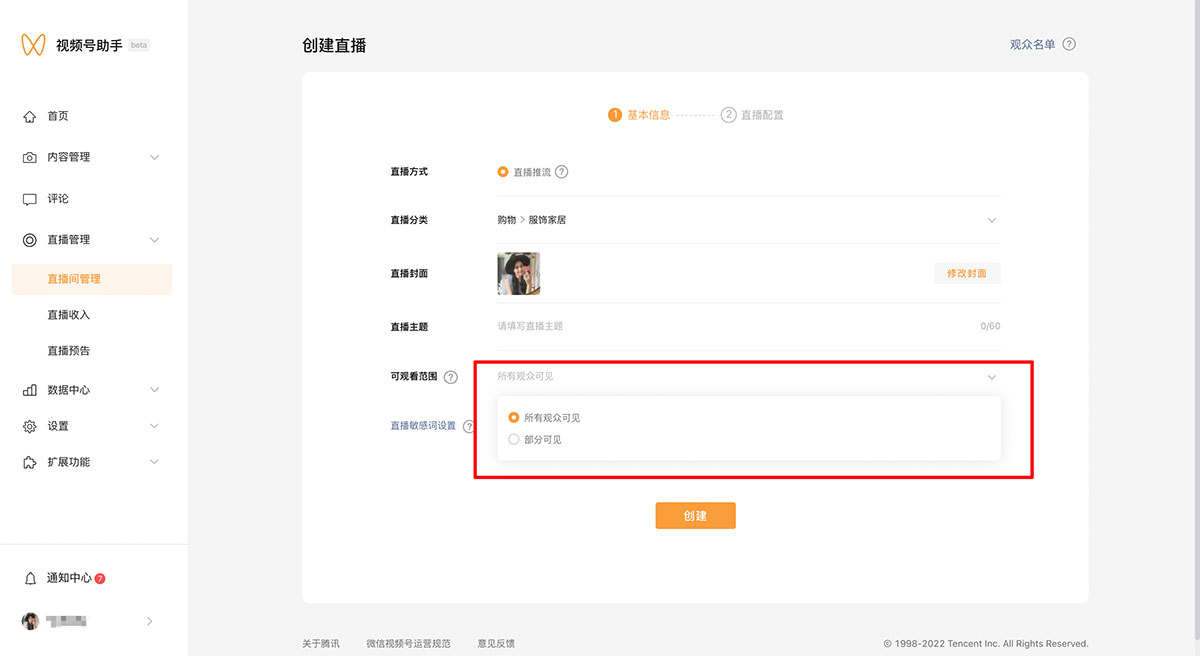The width and height of the screenshot is (1200, 656).
Task: Click the bell icon for 通知中心
Action: 30,579
